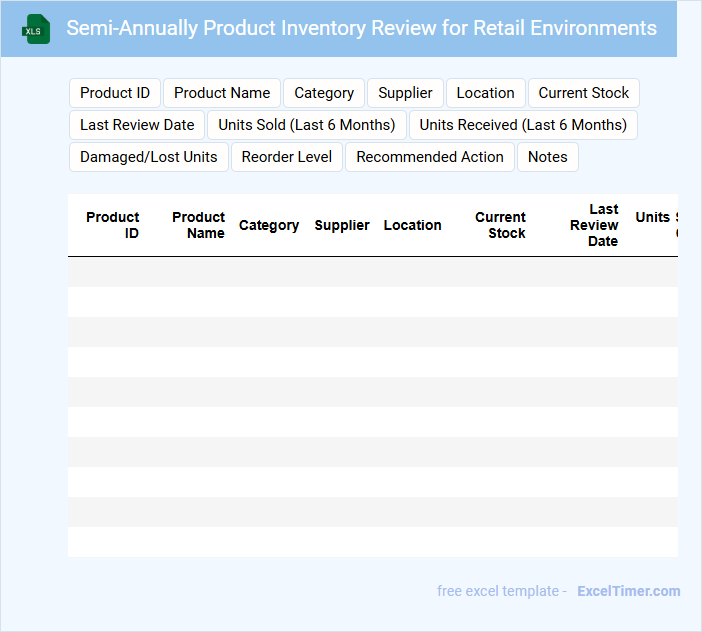Click the first empty table row

(x=372, y=272)
